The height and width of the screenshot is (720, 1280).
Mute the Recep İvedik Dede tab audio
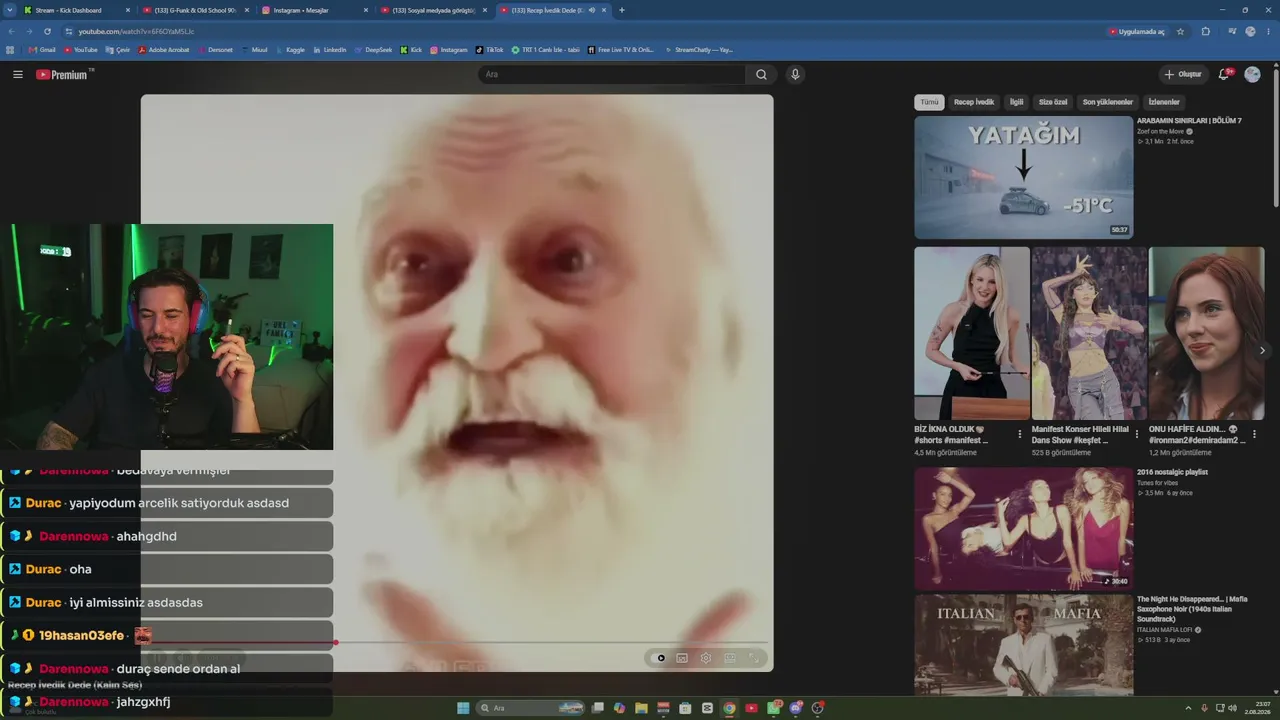[x=592, y=10]
